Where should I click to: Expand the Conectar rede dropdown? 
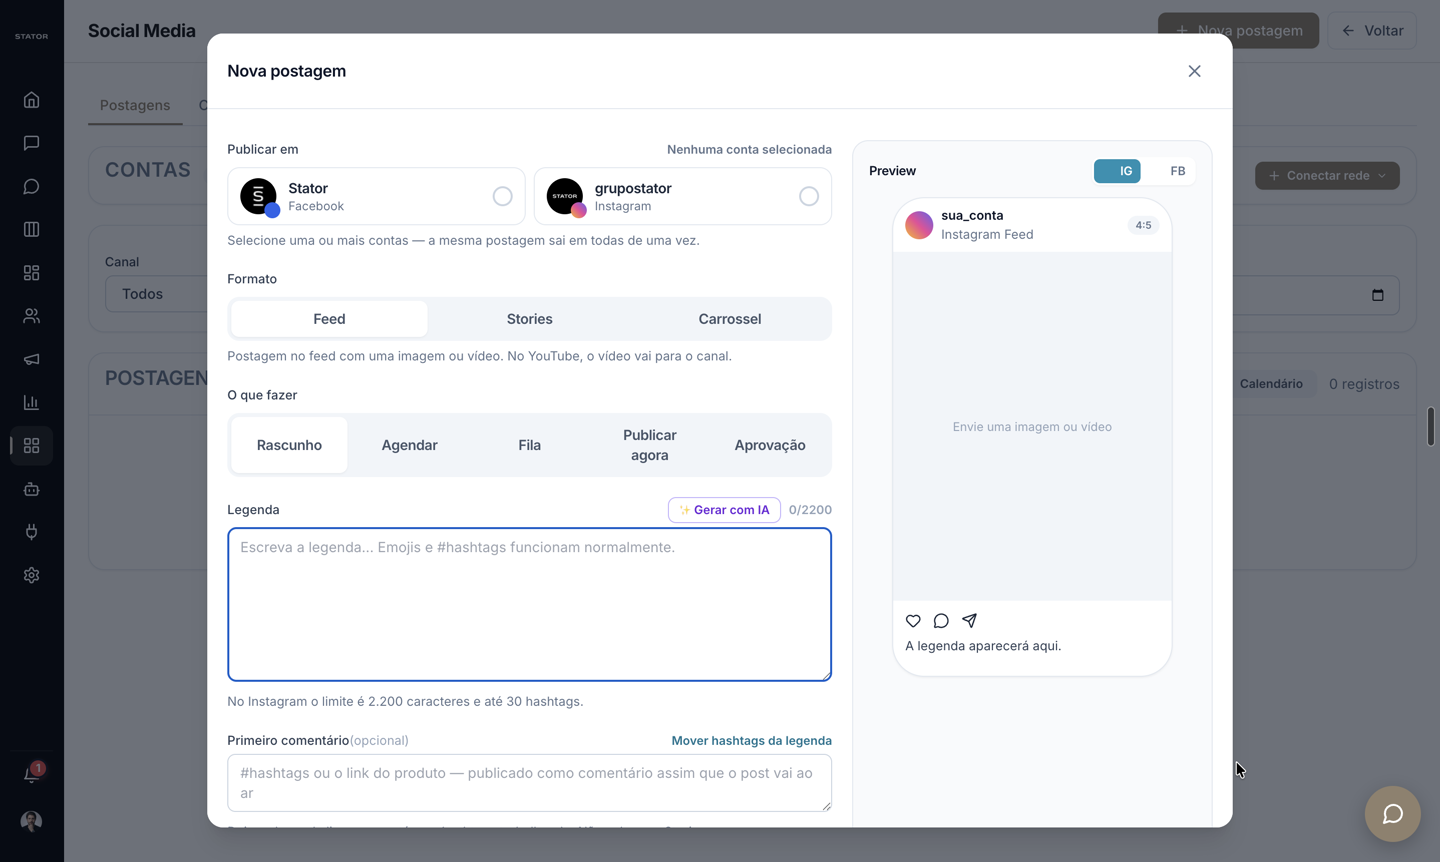tap(1327, 175)
